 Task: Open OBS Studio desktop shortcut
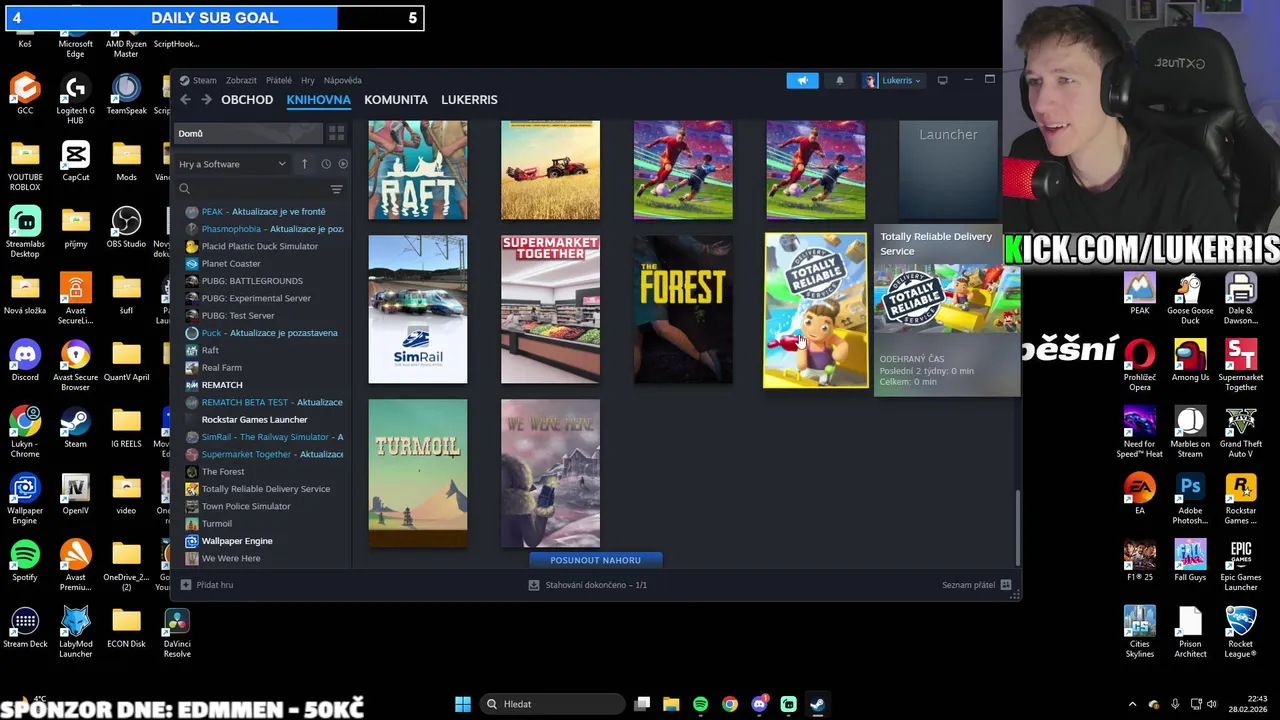(x=126, y=227)
